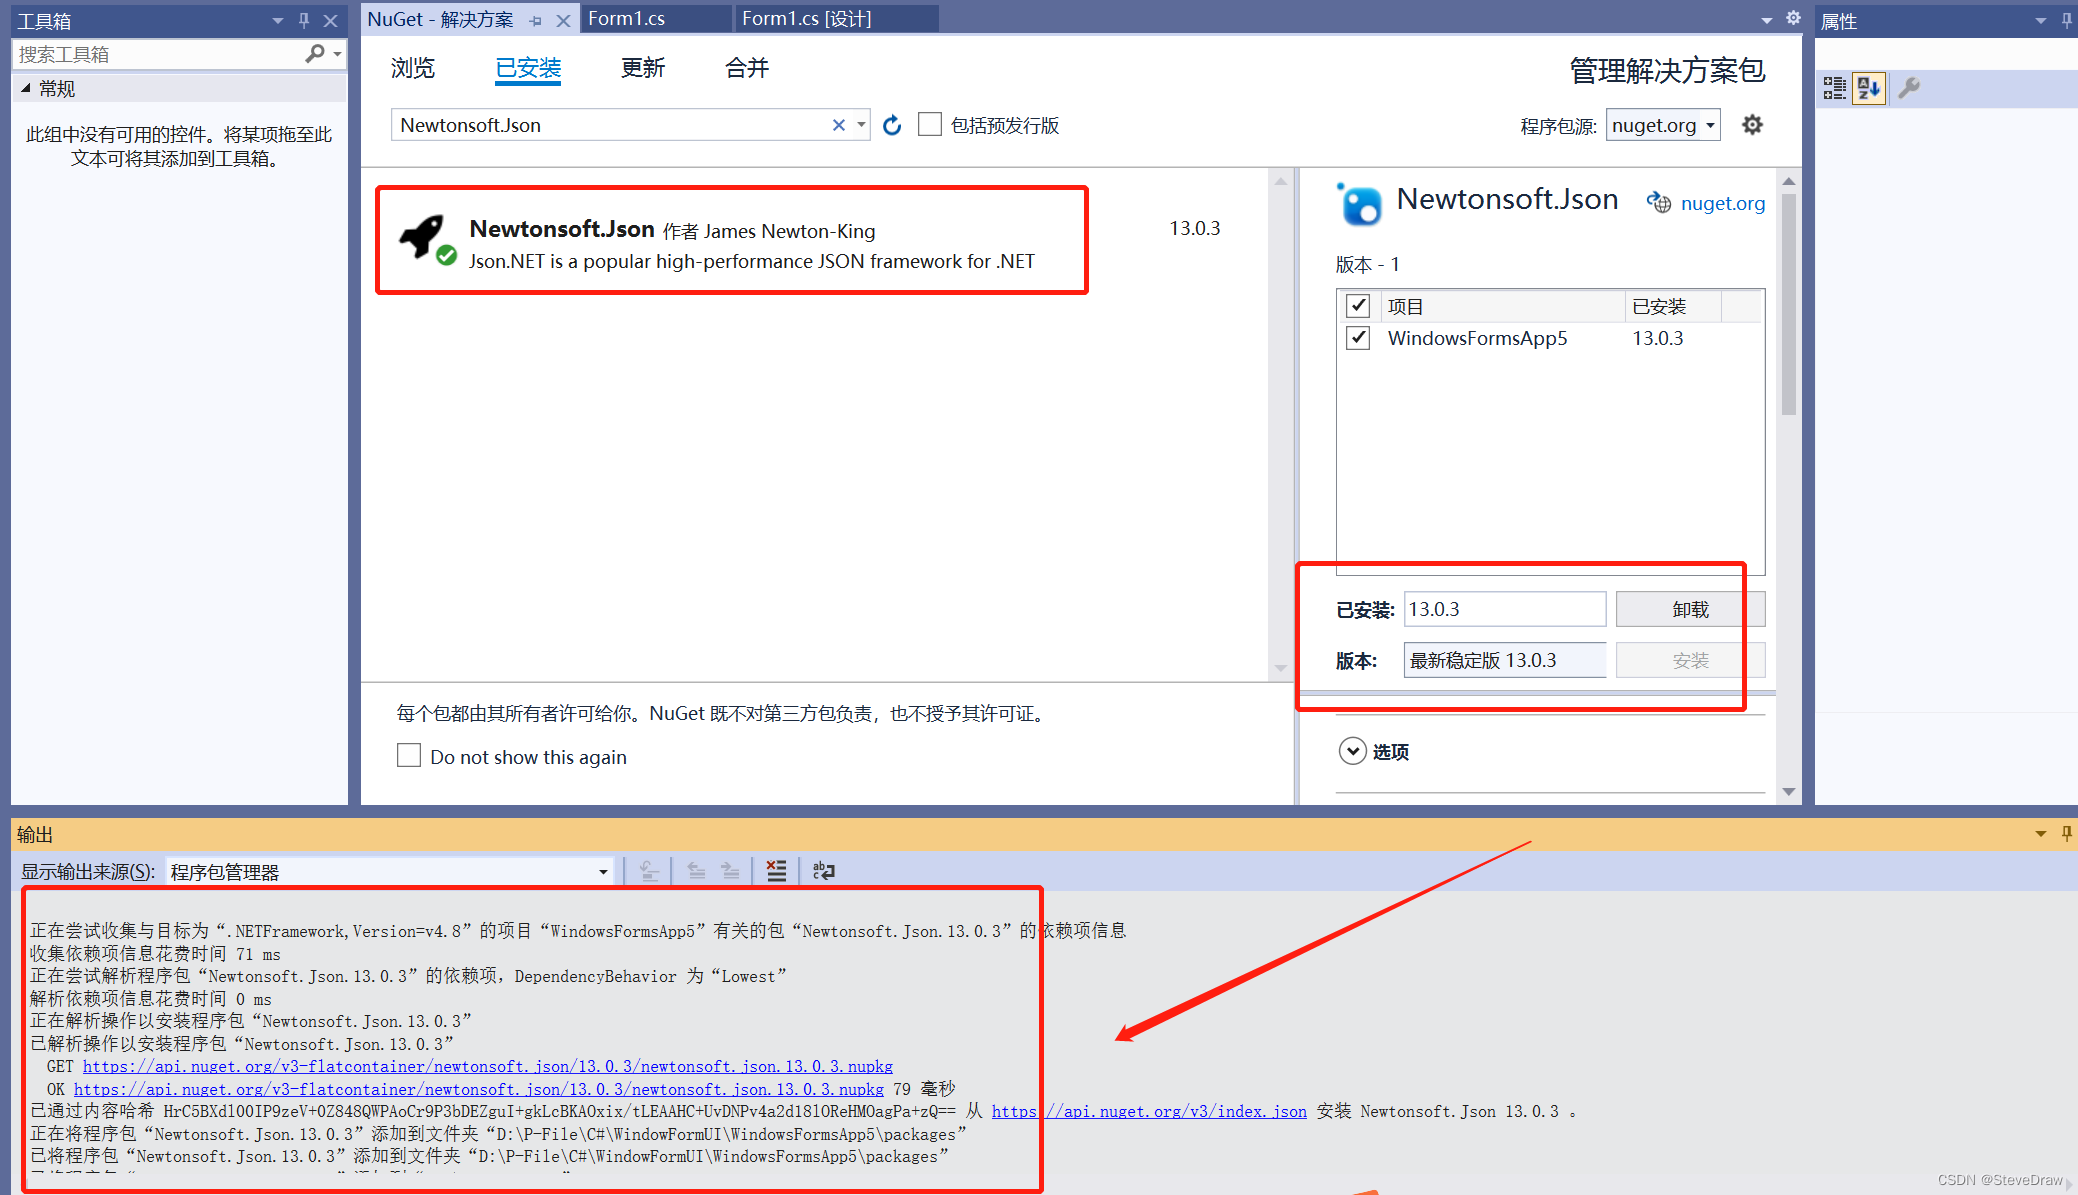Click details pane scroll down arrow
This screenshot has height=1195, width=2078.
click(x=1789, y=791)
